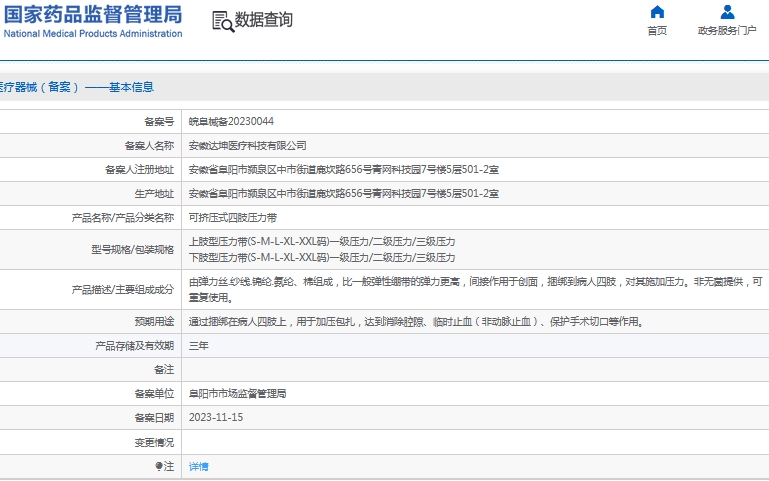Click the 首页 text link

click(x=657, y=30)
